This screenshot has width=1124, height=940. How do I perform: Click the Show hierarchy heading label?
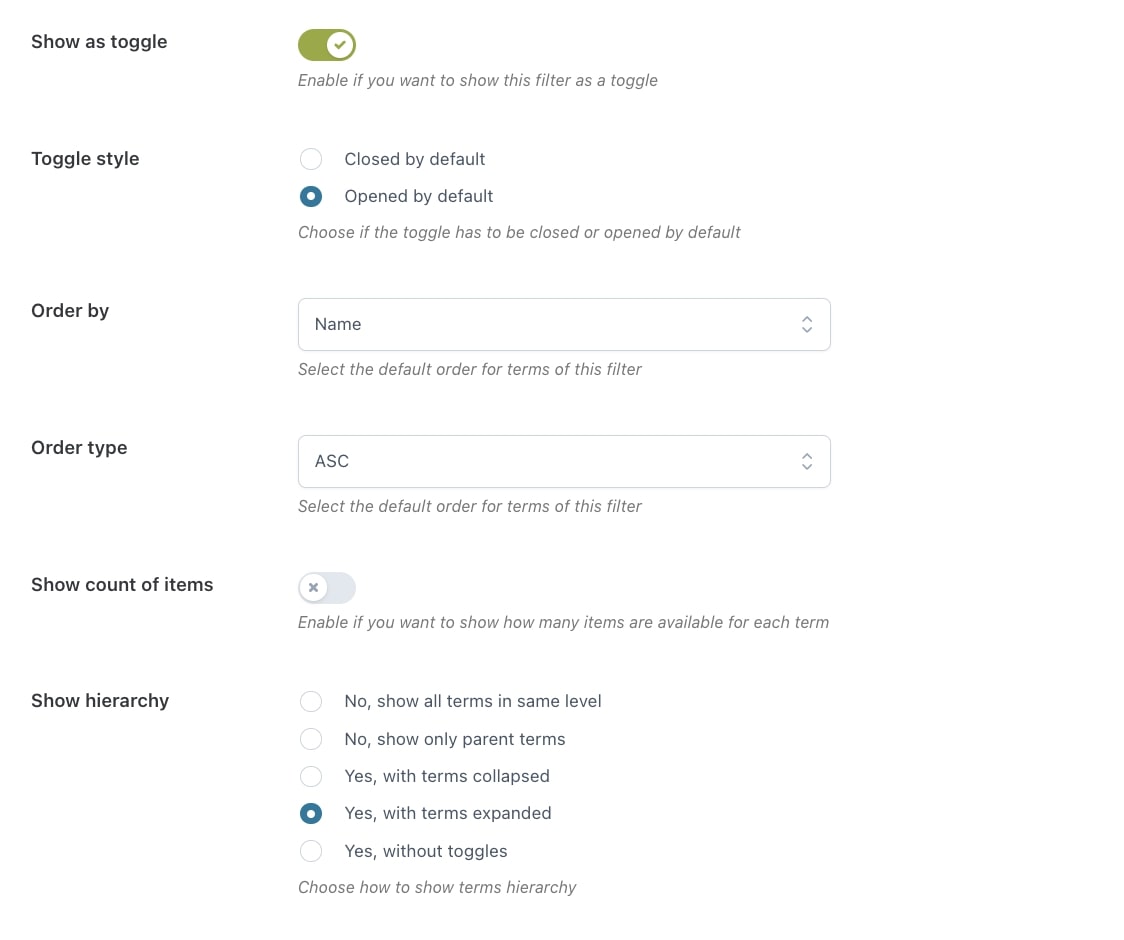100,701
